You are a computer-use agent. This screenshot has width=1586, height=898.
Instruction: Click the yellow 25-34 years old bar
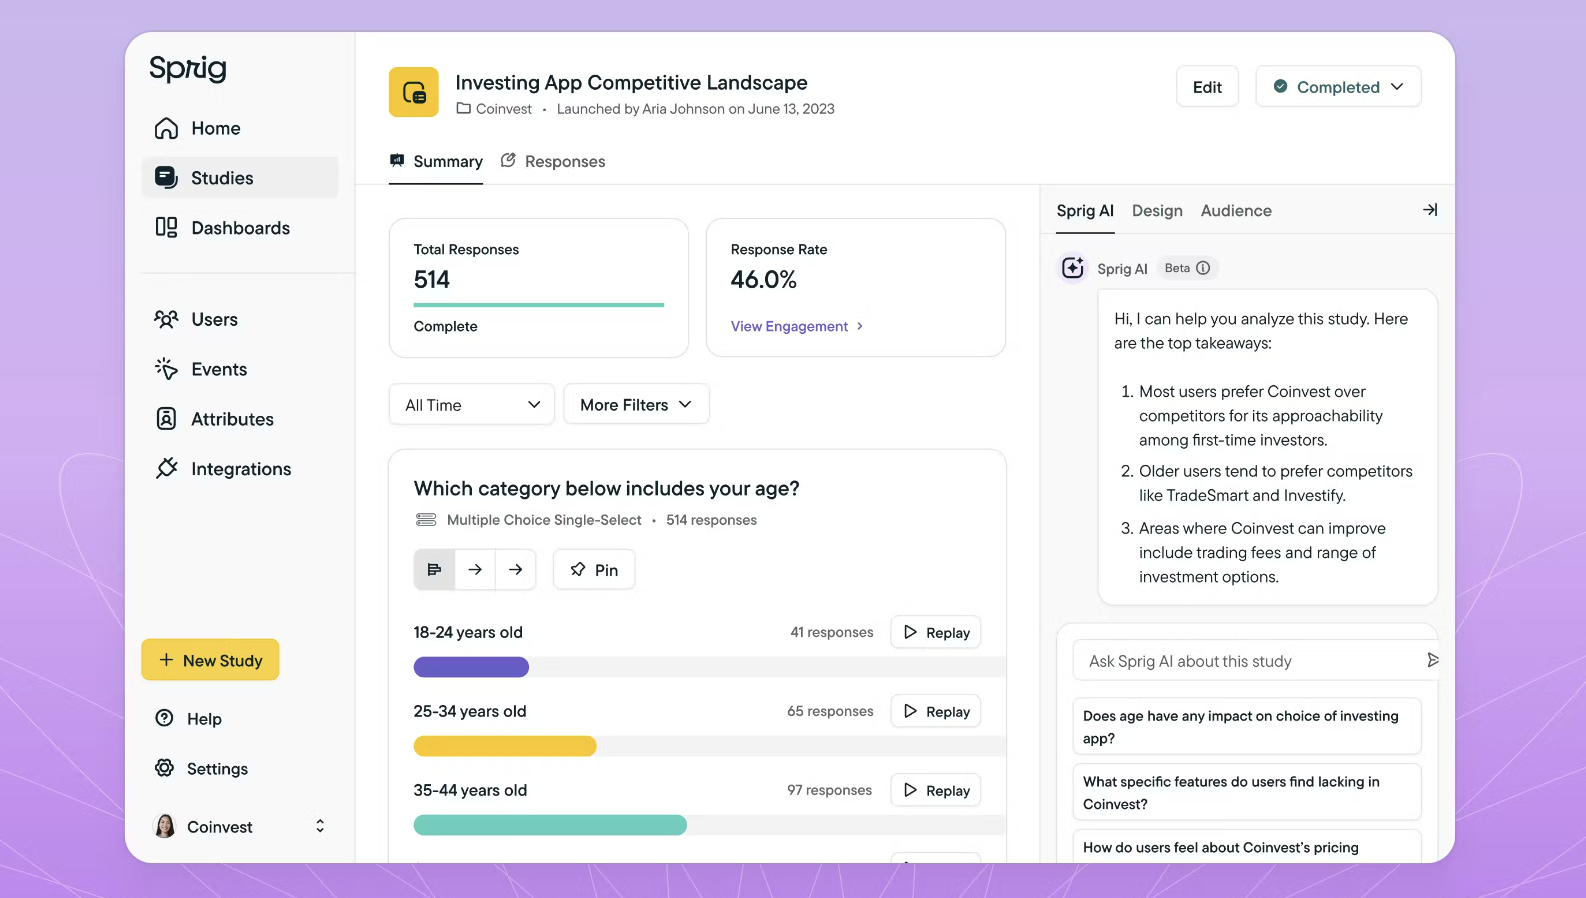pos(505,746)
